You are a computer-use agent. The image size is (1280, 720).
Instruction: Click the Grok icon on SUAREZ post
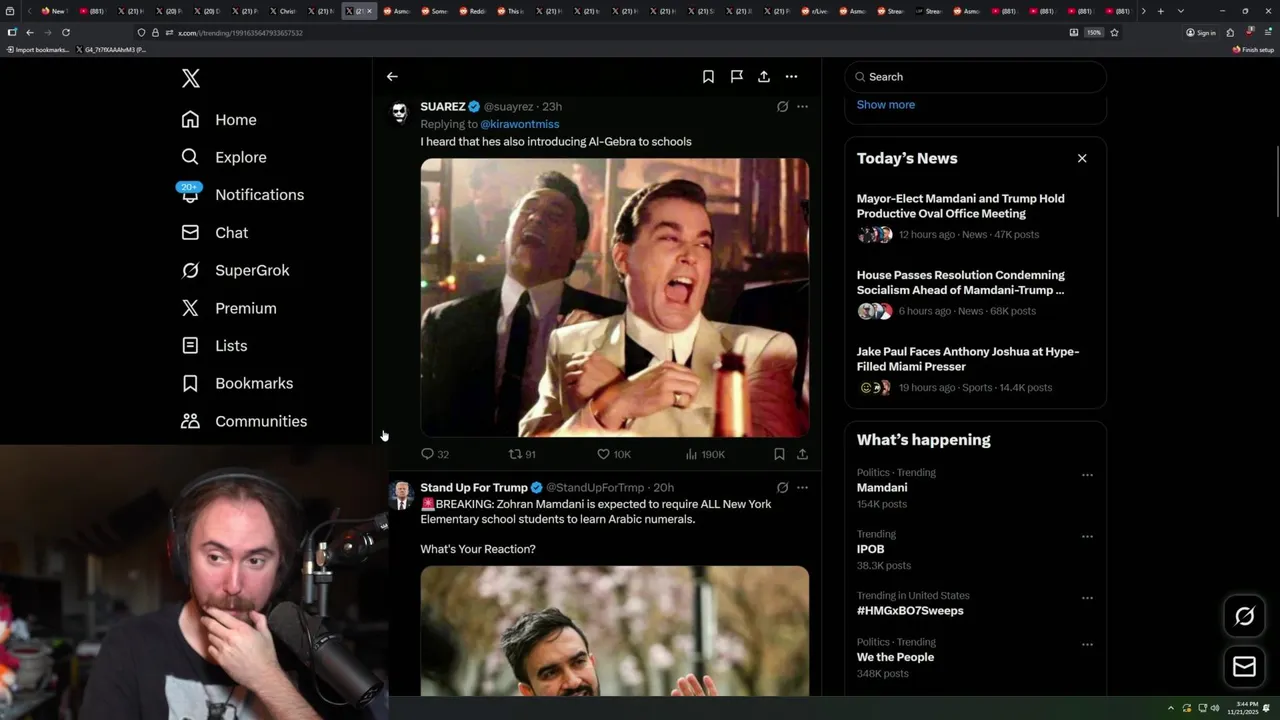782,107
